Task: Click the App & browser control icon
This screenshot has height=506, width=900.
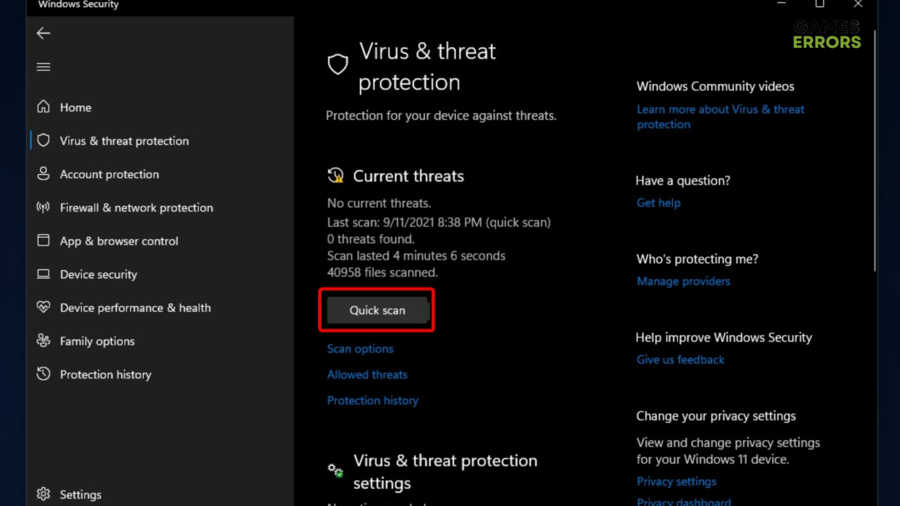Action: (43, 241)
